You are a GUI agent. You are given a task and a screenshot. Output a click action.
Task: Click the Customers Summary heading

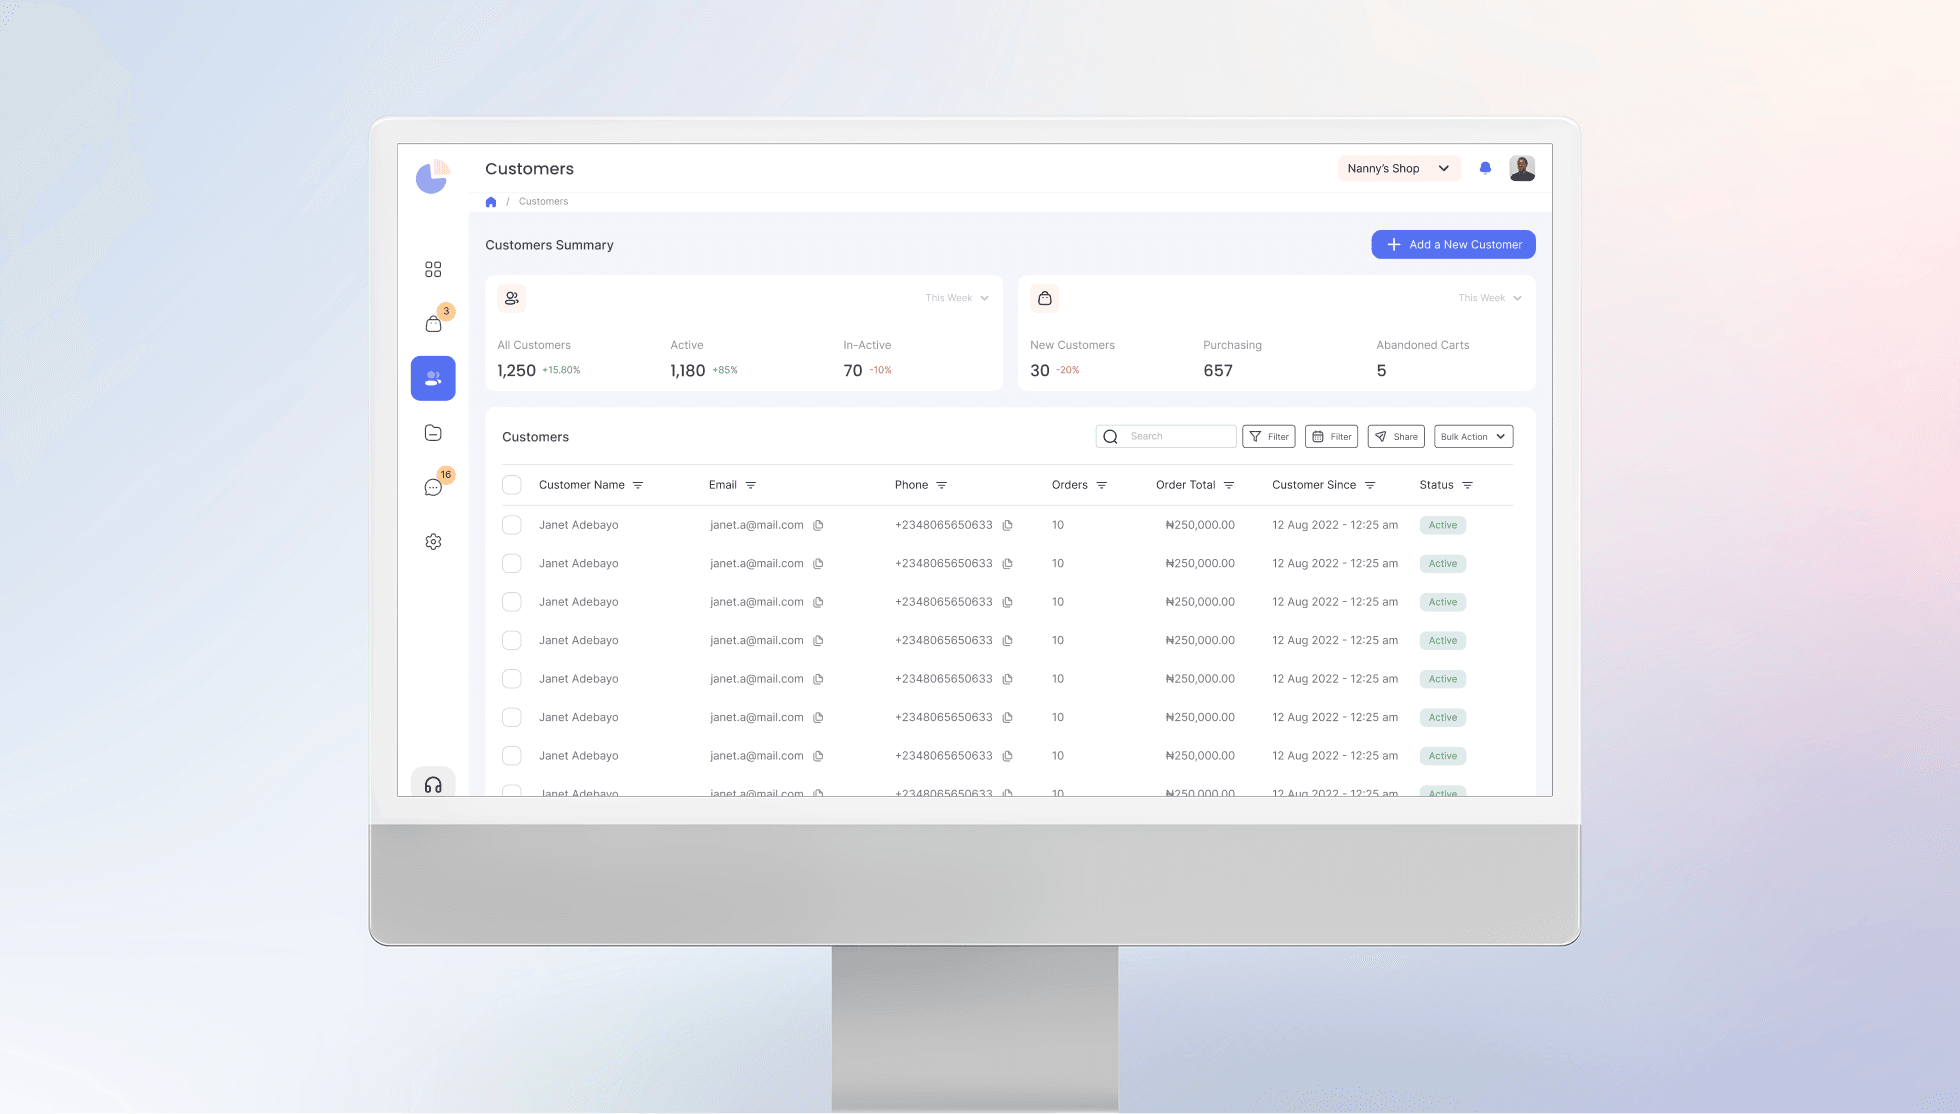click(550, 245)
